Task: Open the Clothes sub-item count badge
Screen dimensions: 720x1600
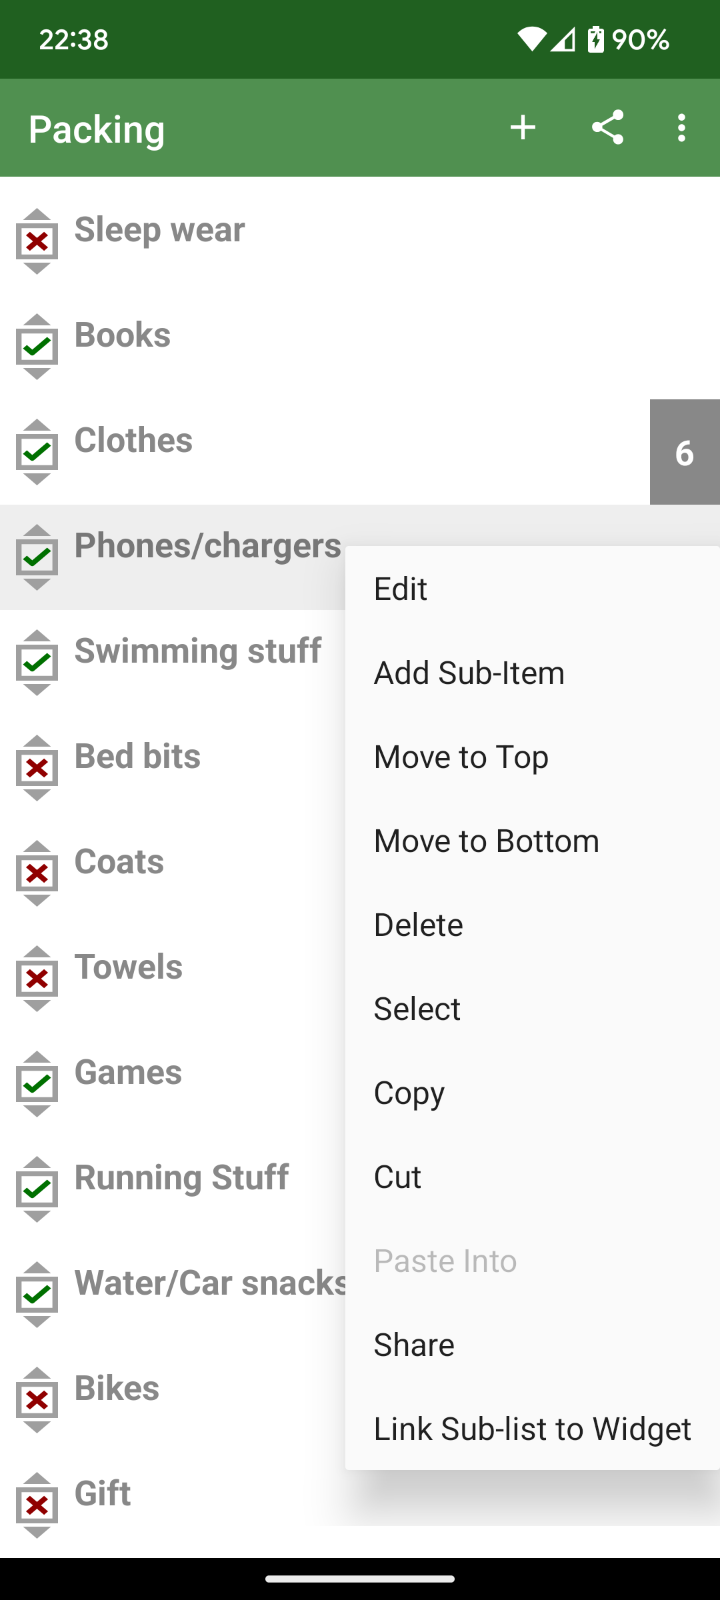Action: click(x=684, y=452)
